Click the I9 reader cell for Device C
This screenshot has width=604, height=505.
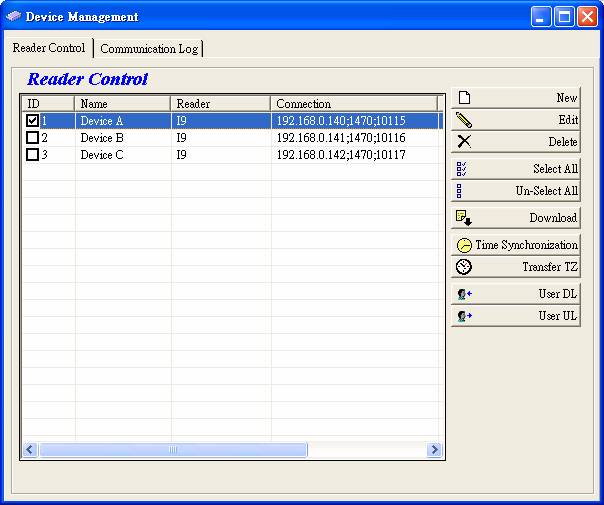point(181,155)
